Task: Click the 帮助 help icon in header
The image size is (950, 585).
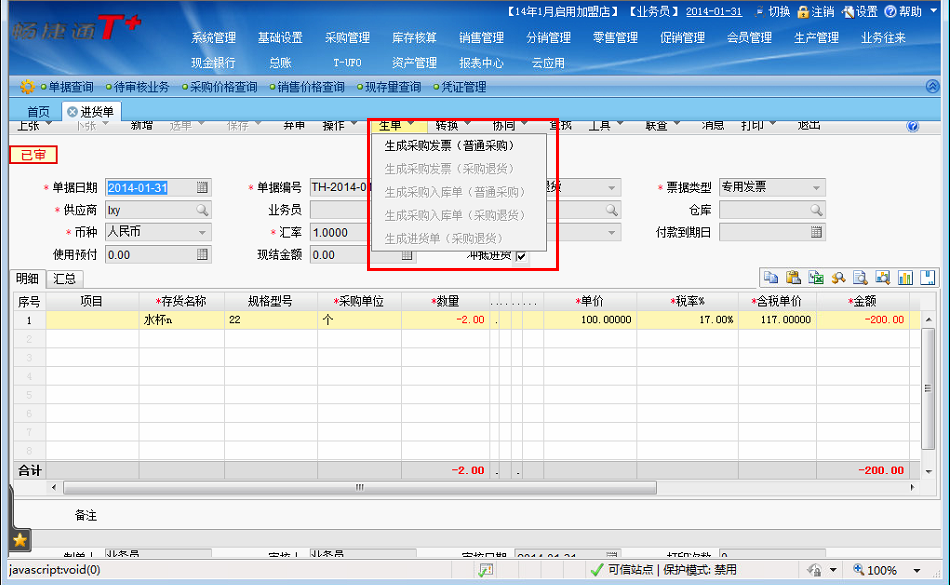Action: (891, 12)
